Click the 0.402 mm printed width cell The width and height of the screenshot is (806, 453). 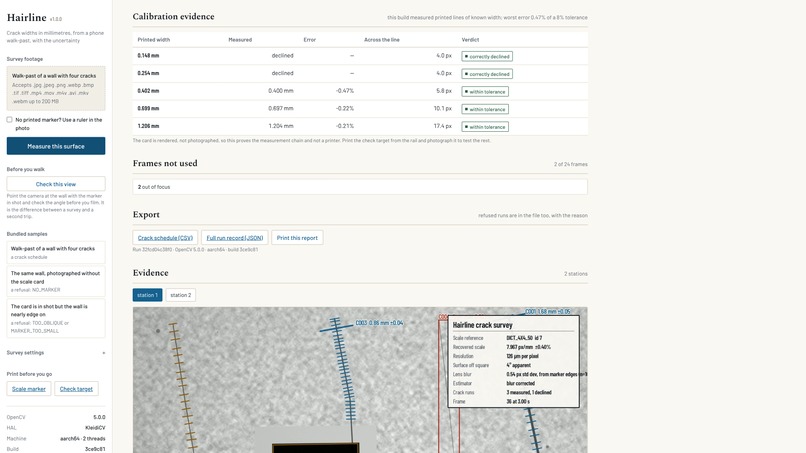pyautogui.click(x=149, y=90)
